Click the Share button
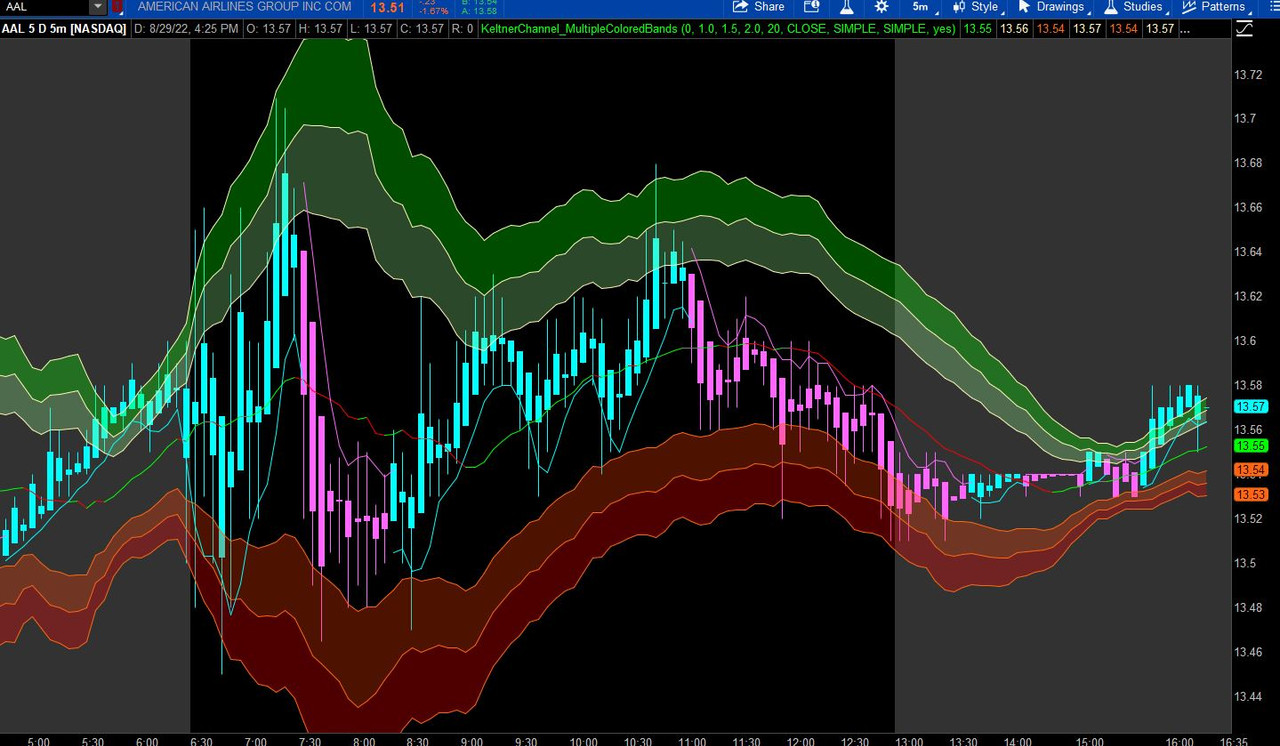The width and height of the screenshot is (1280, 746). click(x=759, y=7)
